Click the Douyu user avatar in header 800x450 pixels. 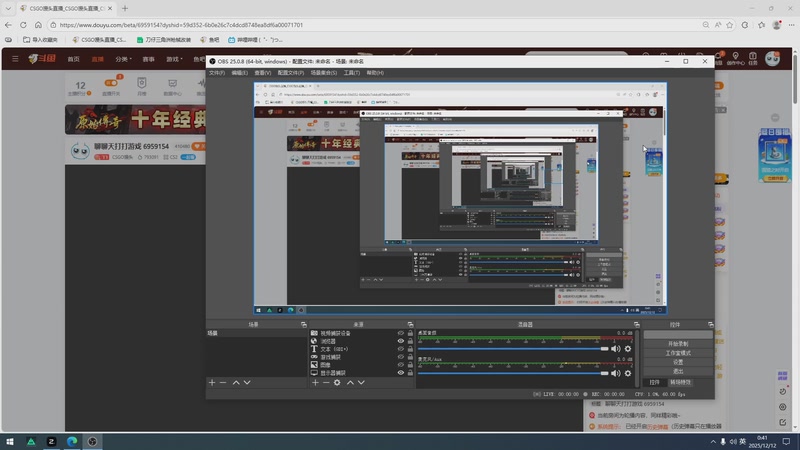pyautogui.click(x=772, y=59)
